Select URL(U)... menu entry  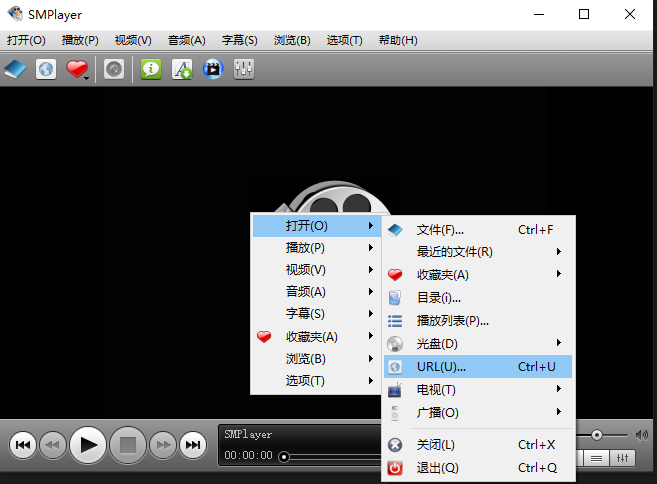(478, 367)
